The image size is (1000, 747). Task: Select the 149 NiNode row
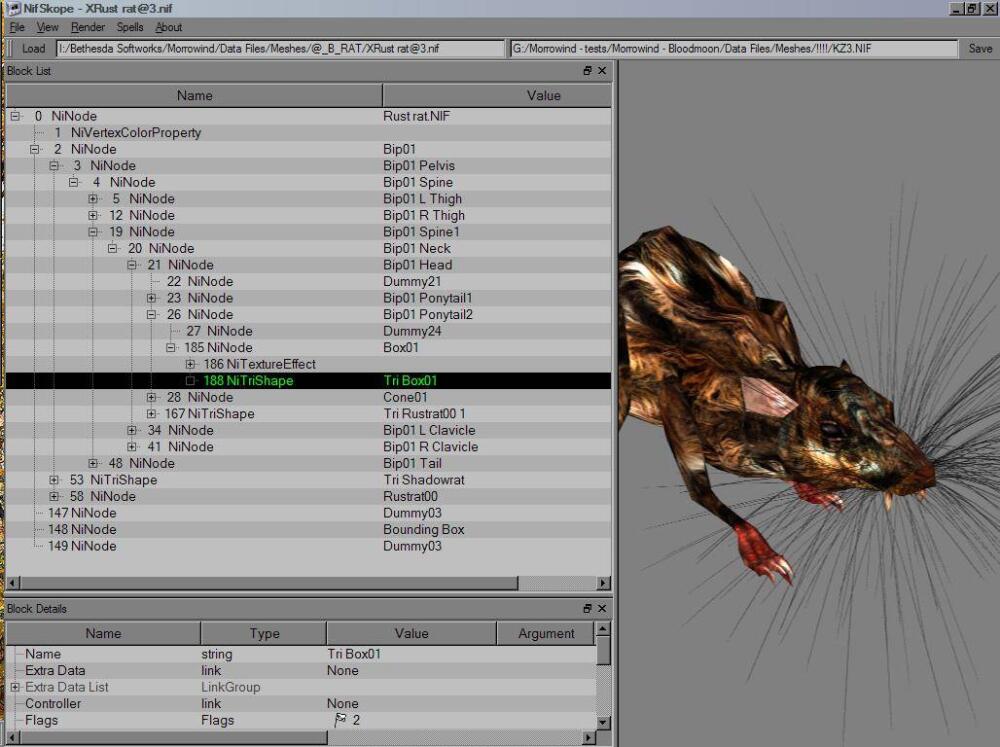[309, 547]
